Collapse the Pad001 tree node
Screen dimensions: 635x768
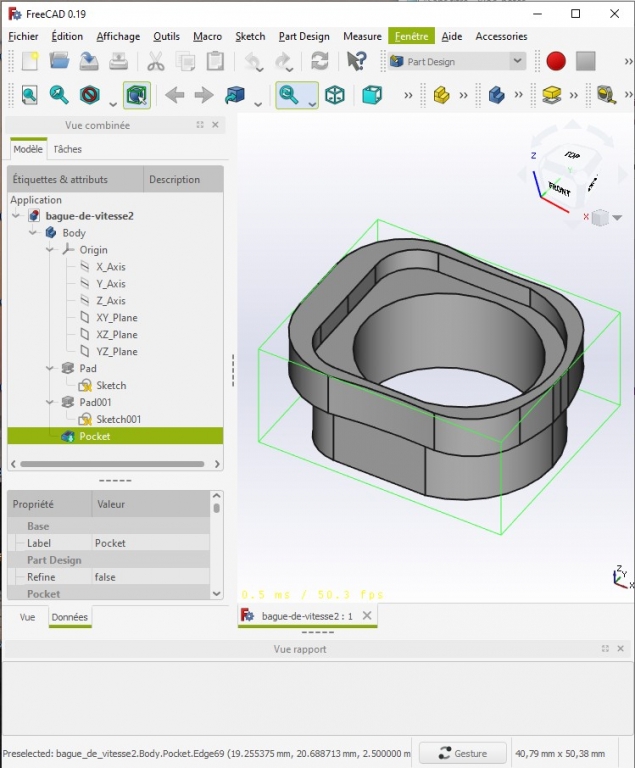click(x=50, y=402)
